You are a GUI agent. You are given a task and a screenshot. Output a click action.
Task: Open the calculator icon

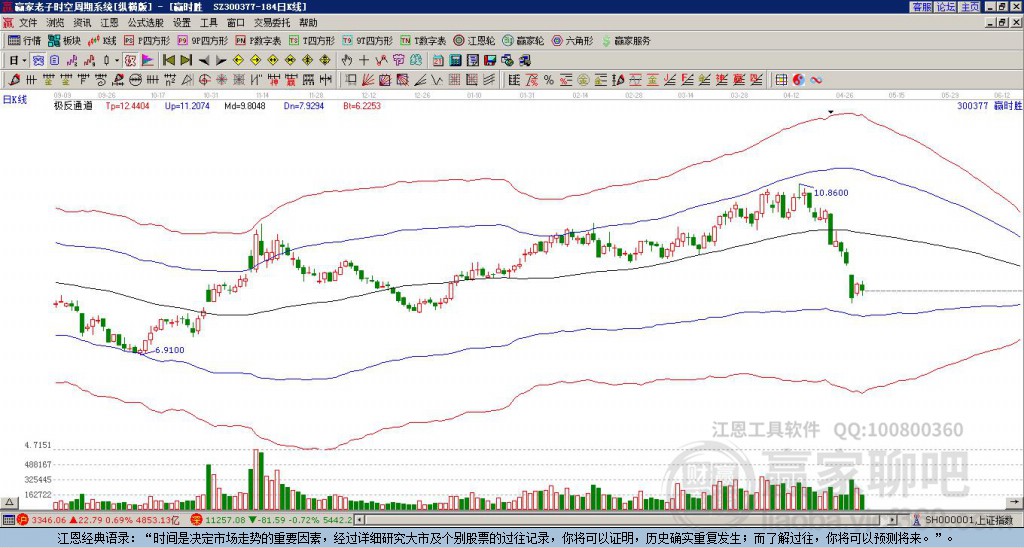(455, 60)
